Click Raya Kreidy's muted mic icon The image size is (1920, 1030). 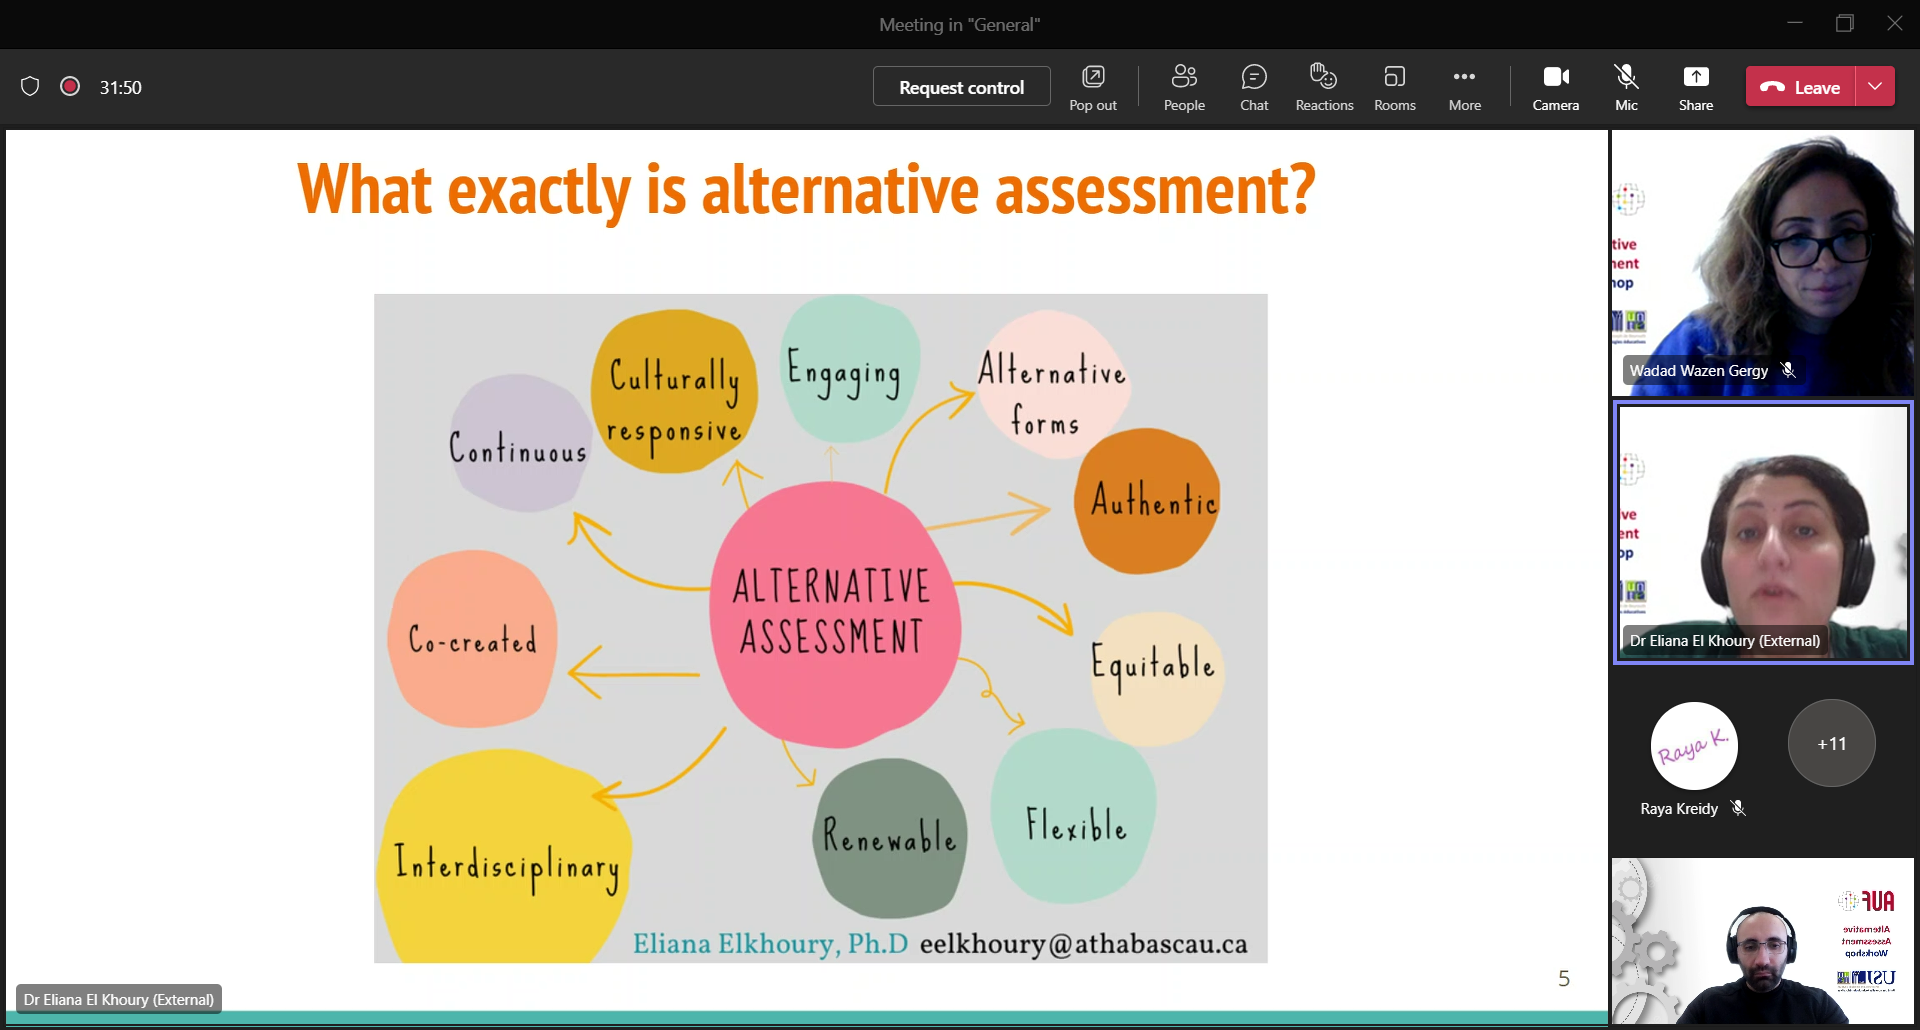[x=1738, y=808]
